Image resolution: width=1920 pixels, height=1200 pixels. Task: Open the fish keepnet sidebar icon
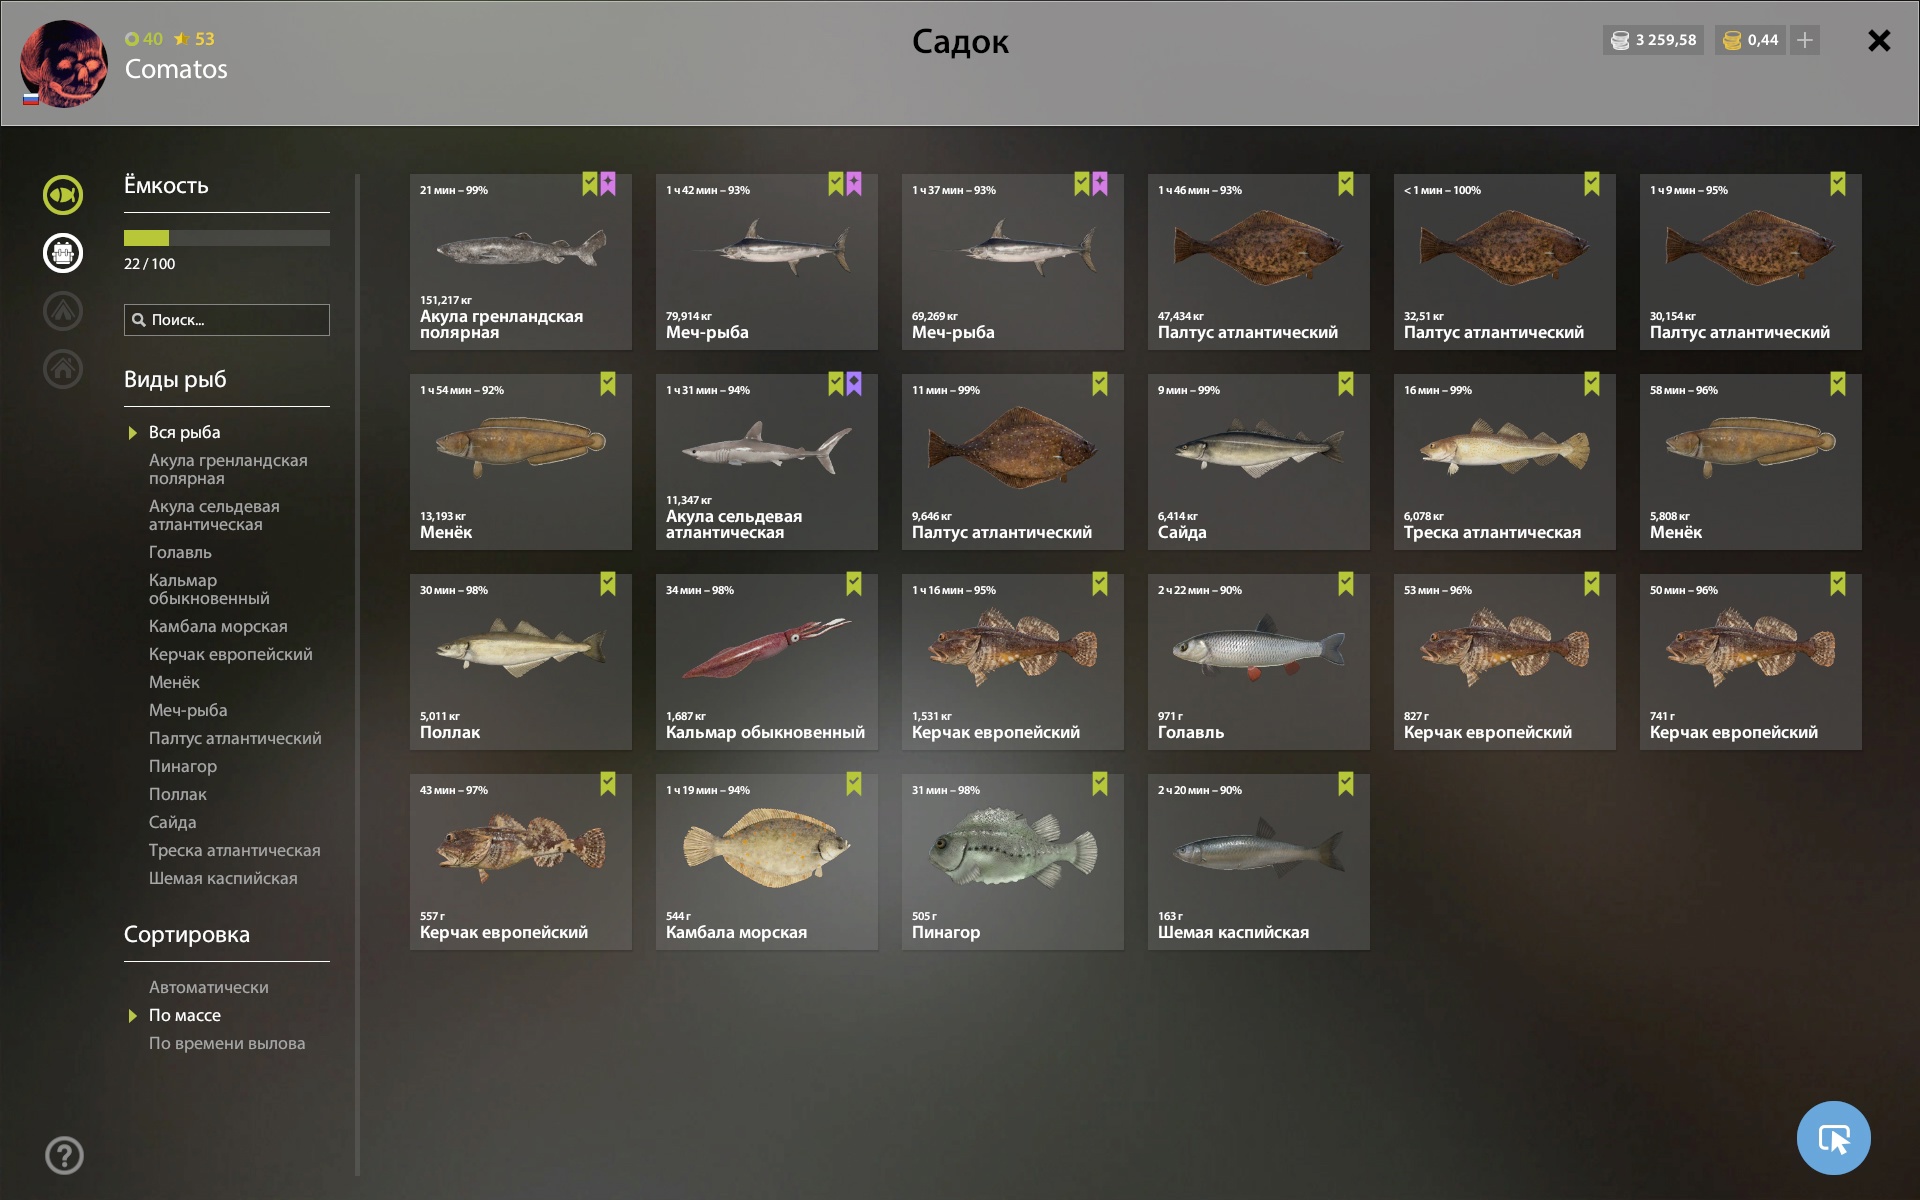[63, 195]
